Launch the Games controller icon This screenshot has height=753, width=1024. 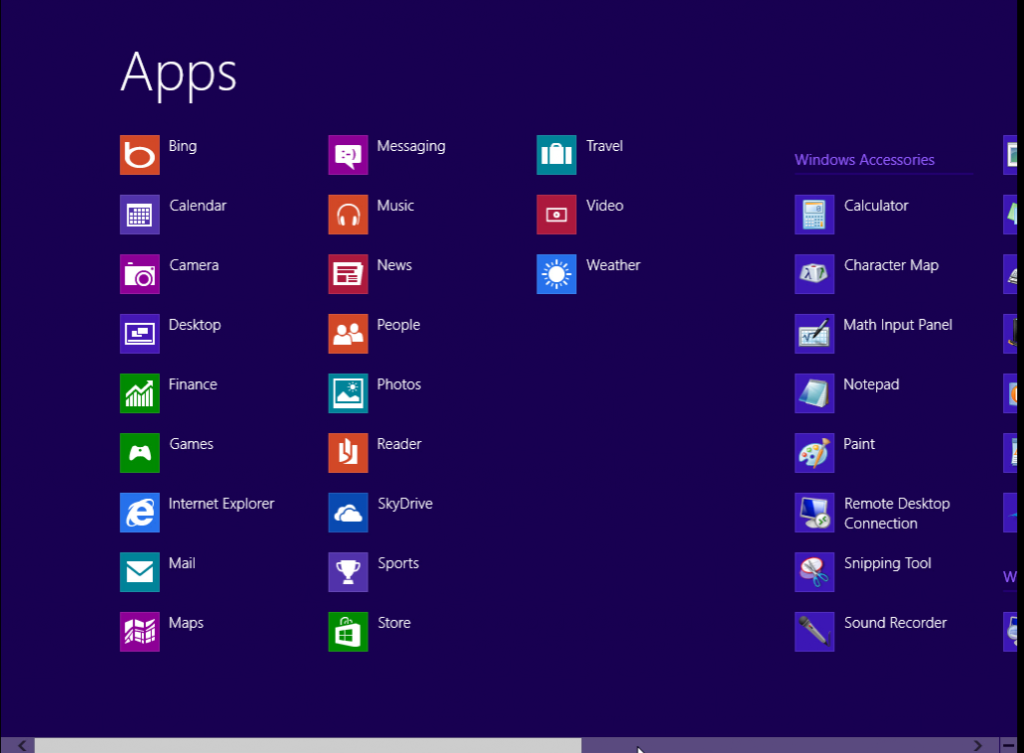140,453
